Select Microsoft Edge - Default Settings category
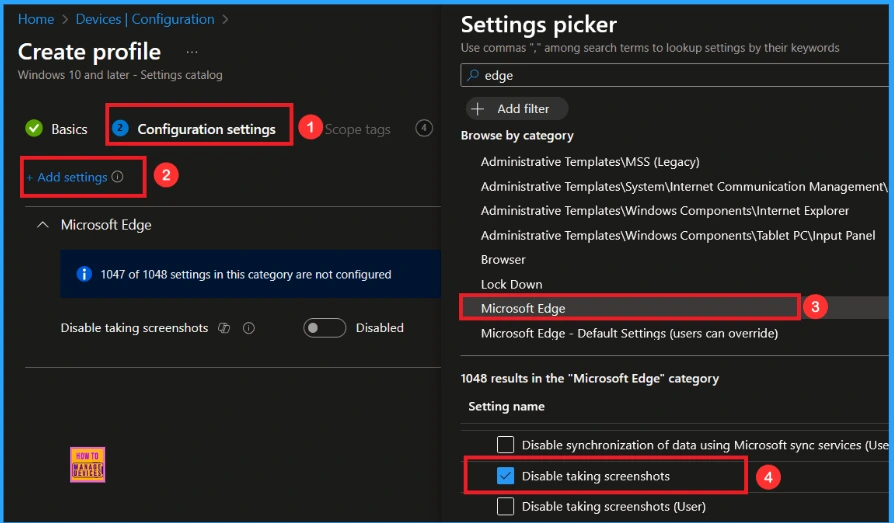The width and height of the screenshot is (894, 523). (x=629, y=333)
